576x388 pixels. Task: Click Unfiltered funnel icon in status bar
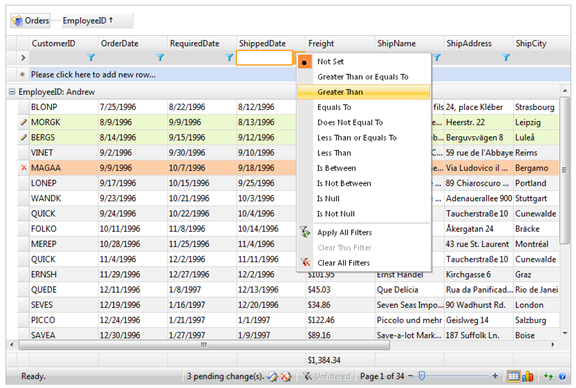click(x=307, y=376)
